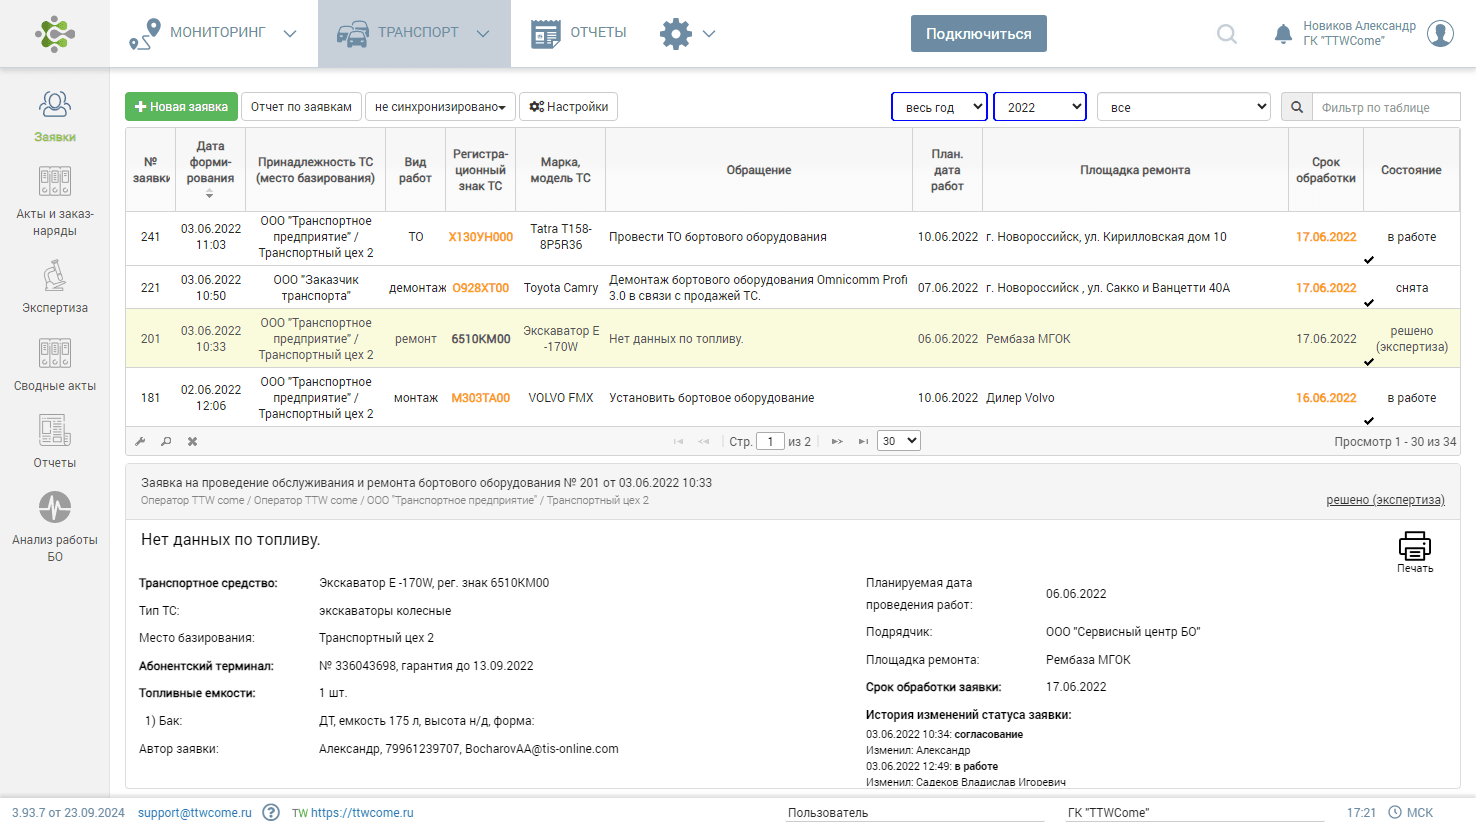This screenshot has height=828, width=1476.
Task: Click решено (экспертиза) status link
Action: [x=1385, y=500]
